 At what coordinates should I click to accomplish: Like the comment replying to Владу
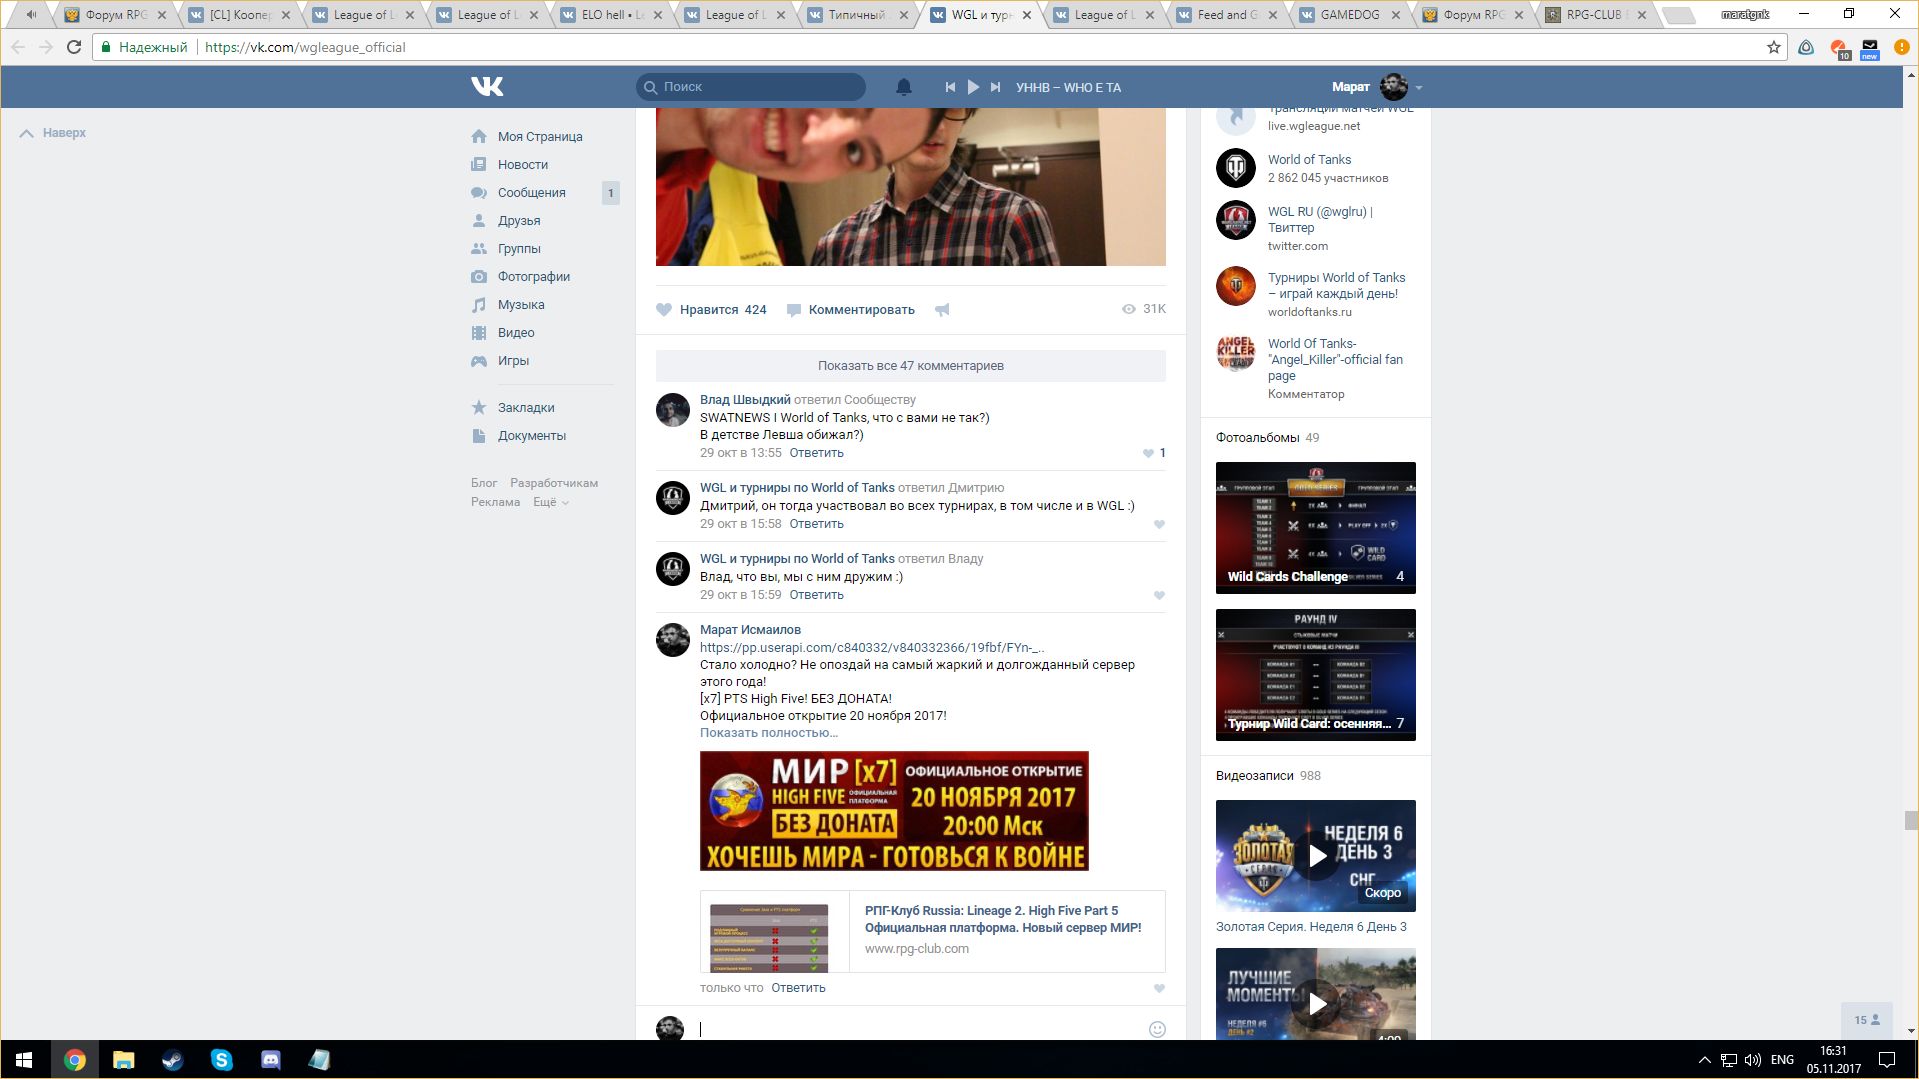[x=1159, y=595]
